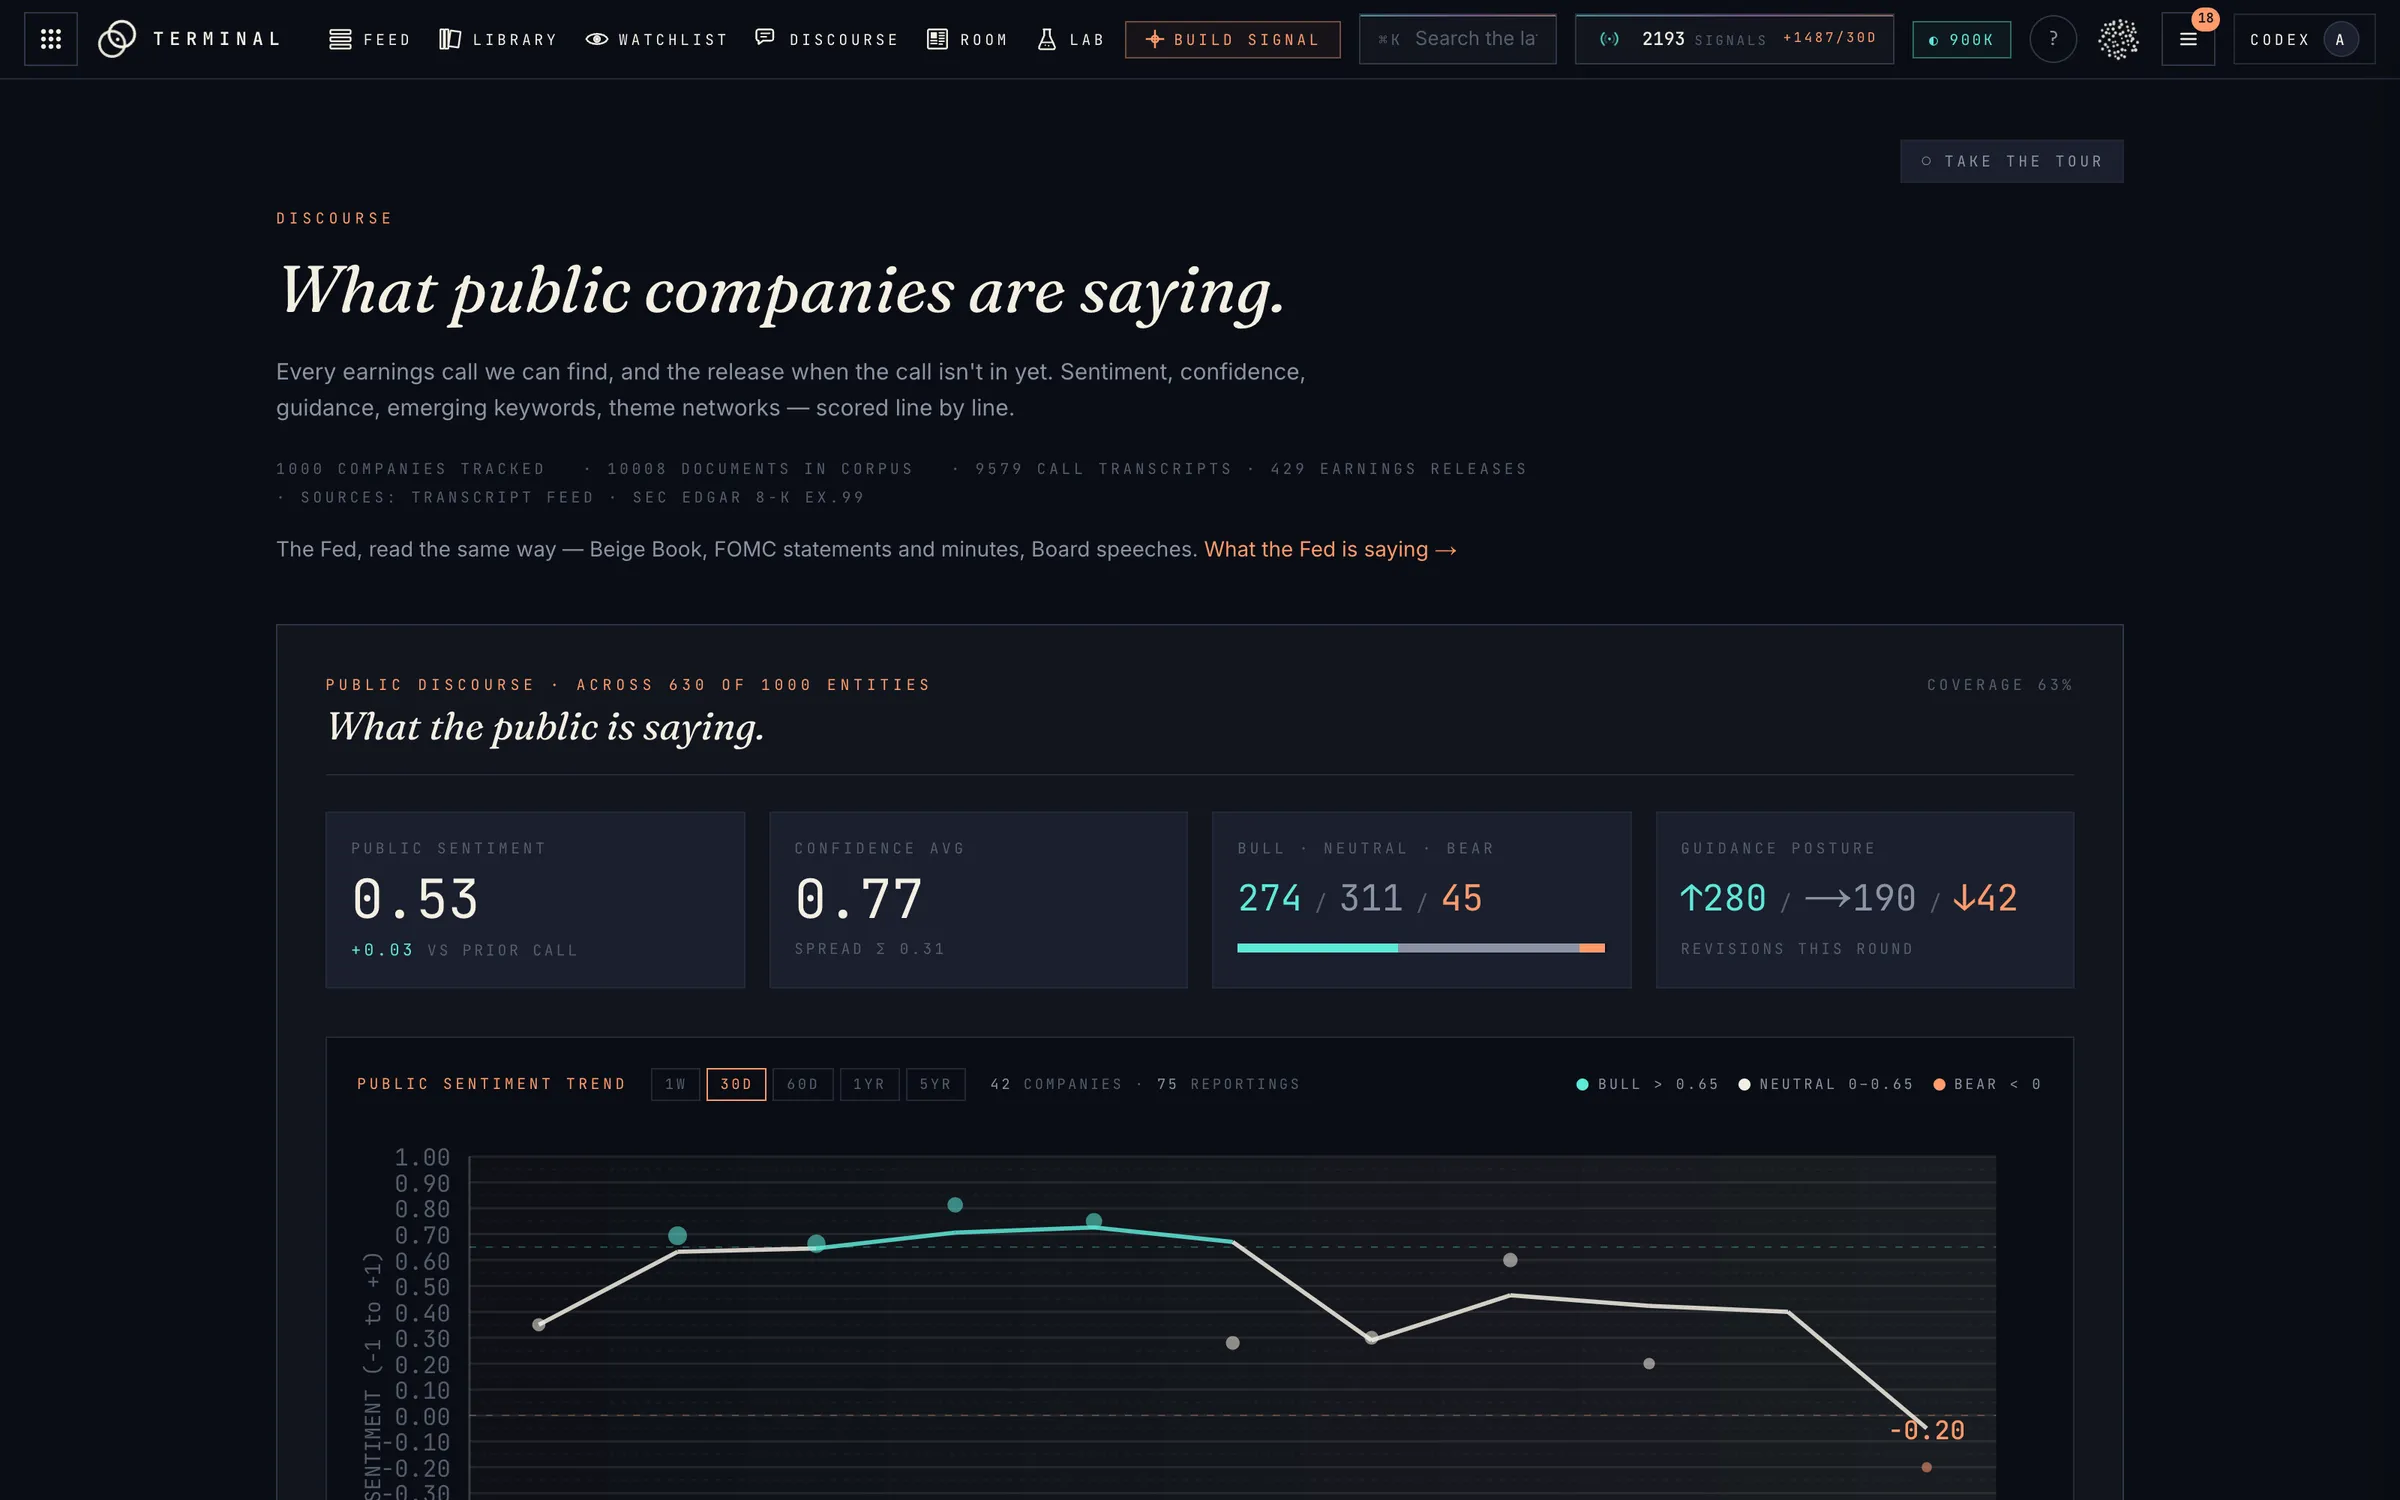Open the apps grid launcher icon

[51, 39]
